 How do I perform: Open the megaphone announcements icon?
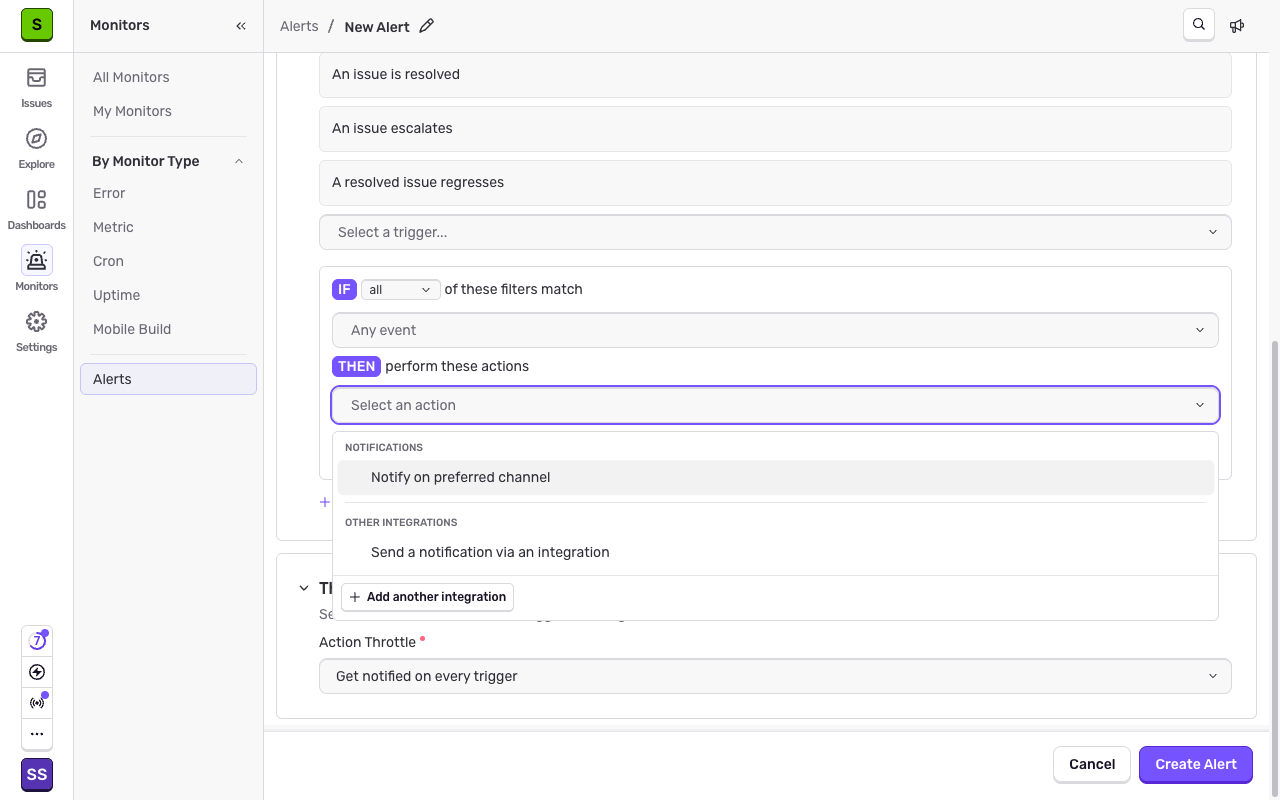click(1237, 25)
